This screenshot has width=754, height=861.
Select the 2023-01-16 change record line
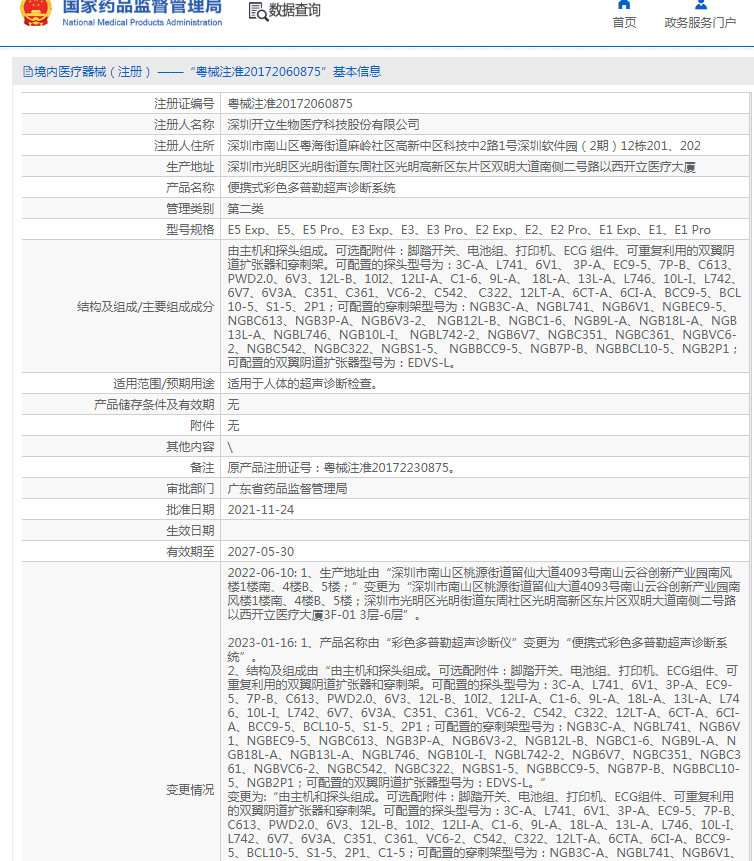coord(478,650)
